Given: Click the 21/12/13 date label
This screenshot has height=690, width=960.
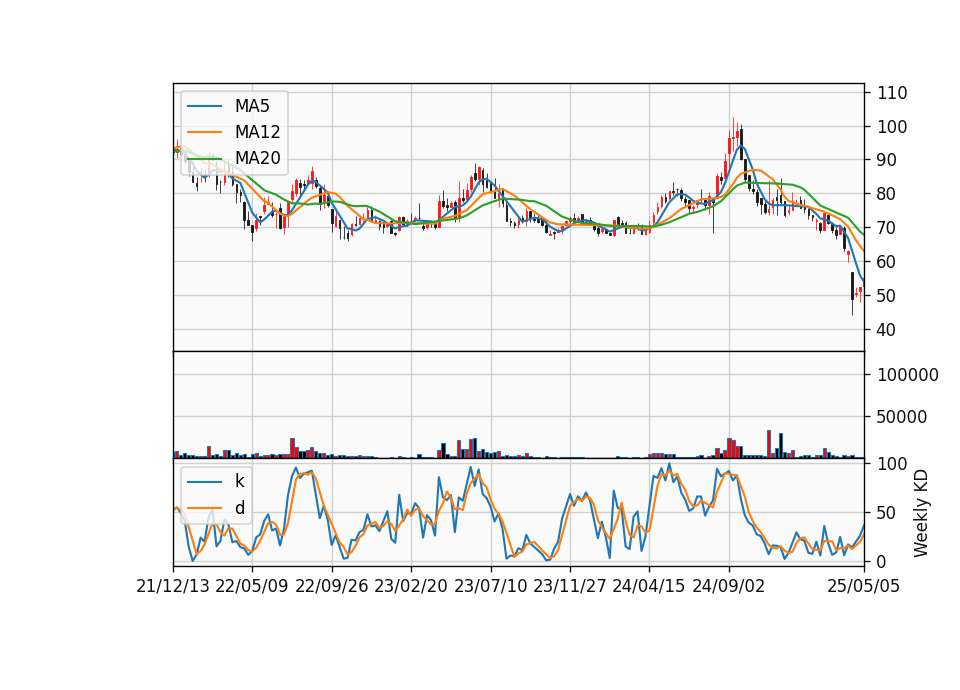Looking at the screenshot, I should tap(173, 586).
